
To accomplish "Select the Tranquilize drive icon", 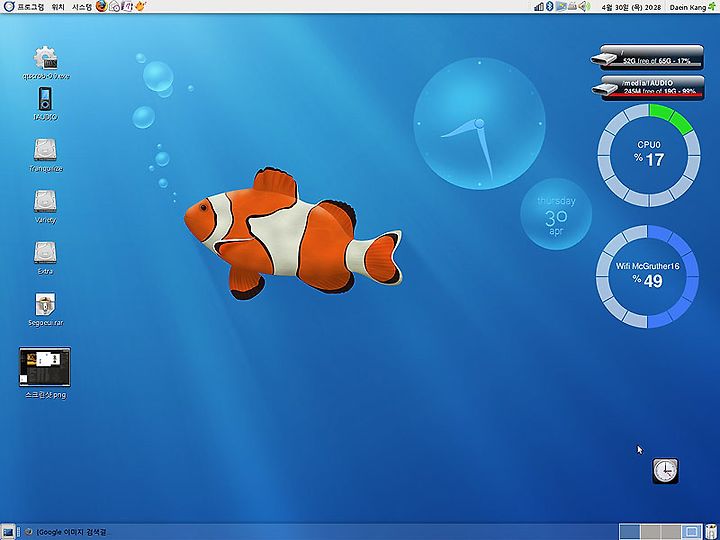I will click(x=45, y=155).
